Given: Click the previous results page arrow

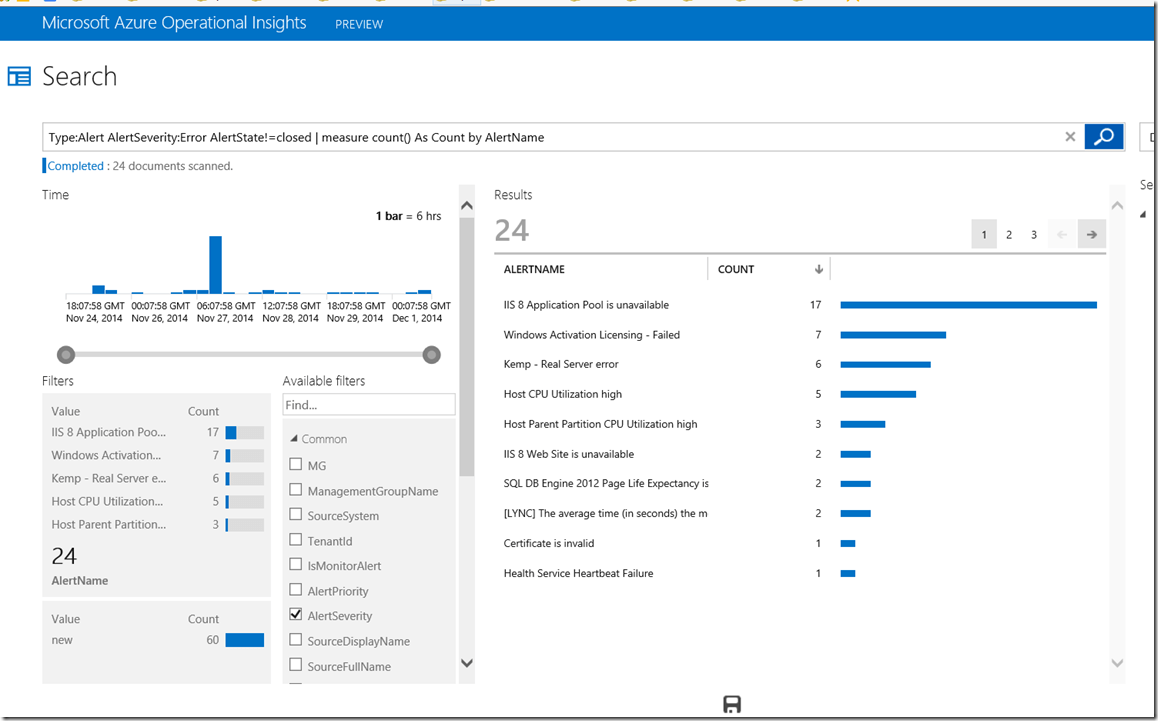Looking at the screenshot, I should [1062, 235].
